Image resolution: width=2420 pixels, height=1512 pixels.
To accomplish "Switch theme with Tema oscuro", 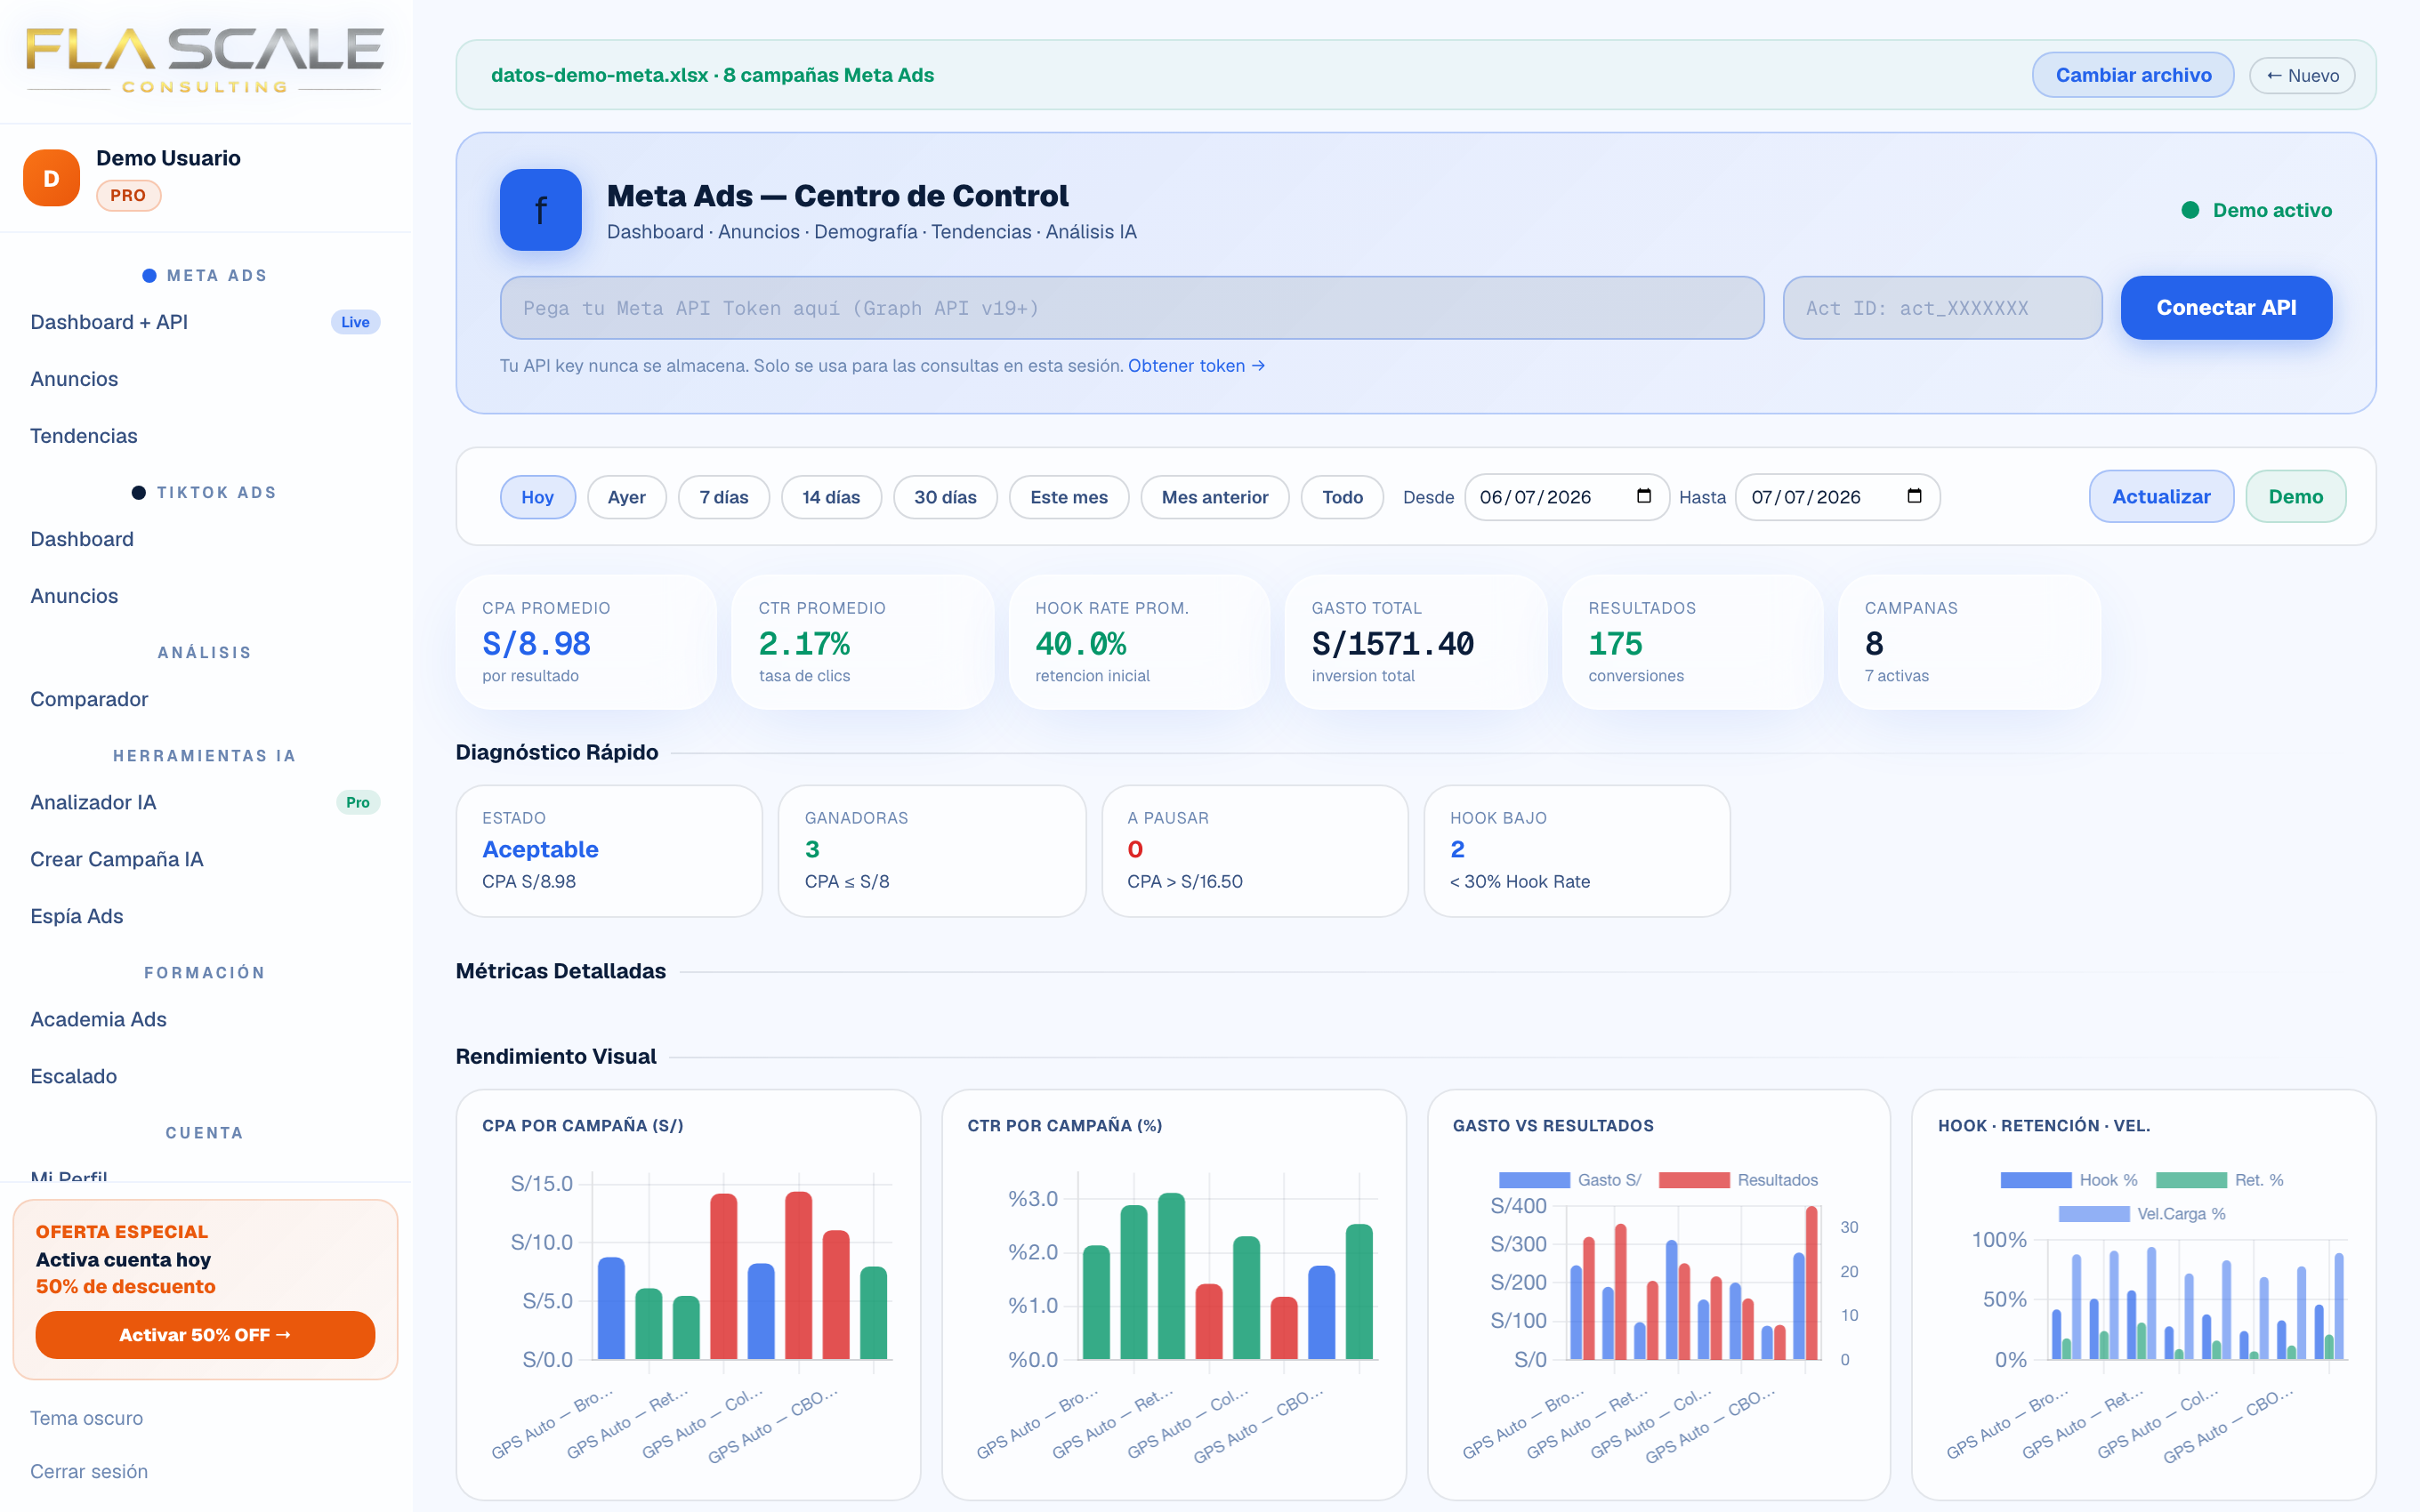I will tap(87, 1418).
